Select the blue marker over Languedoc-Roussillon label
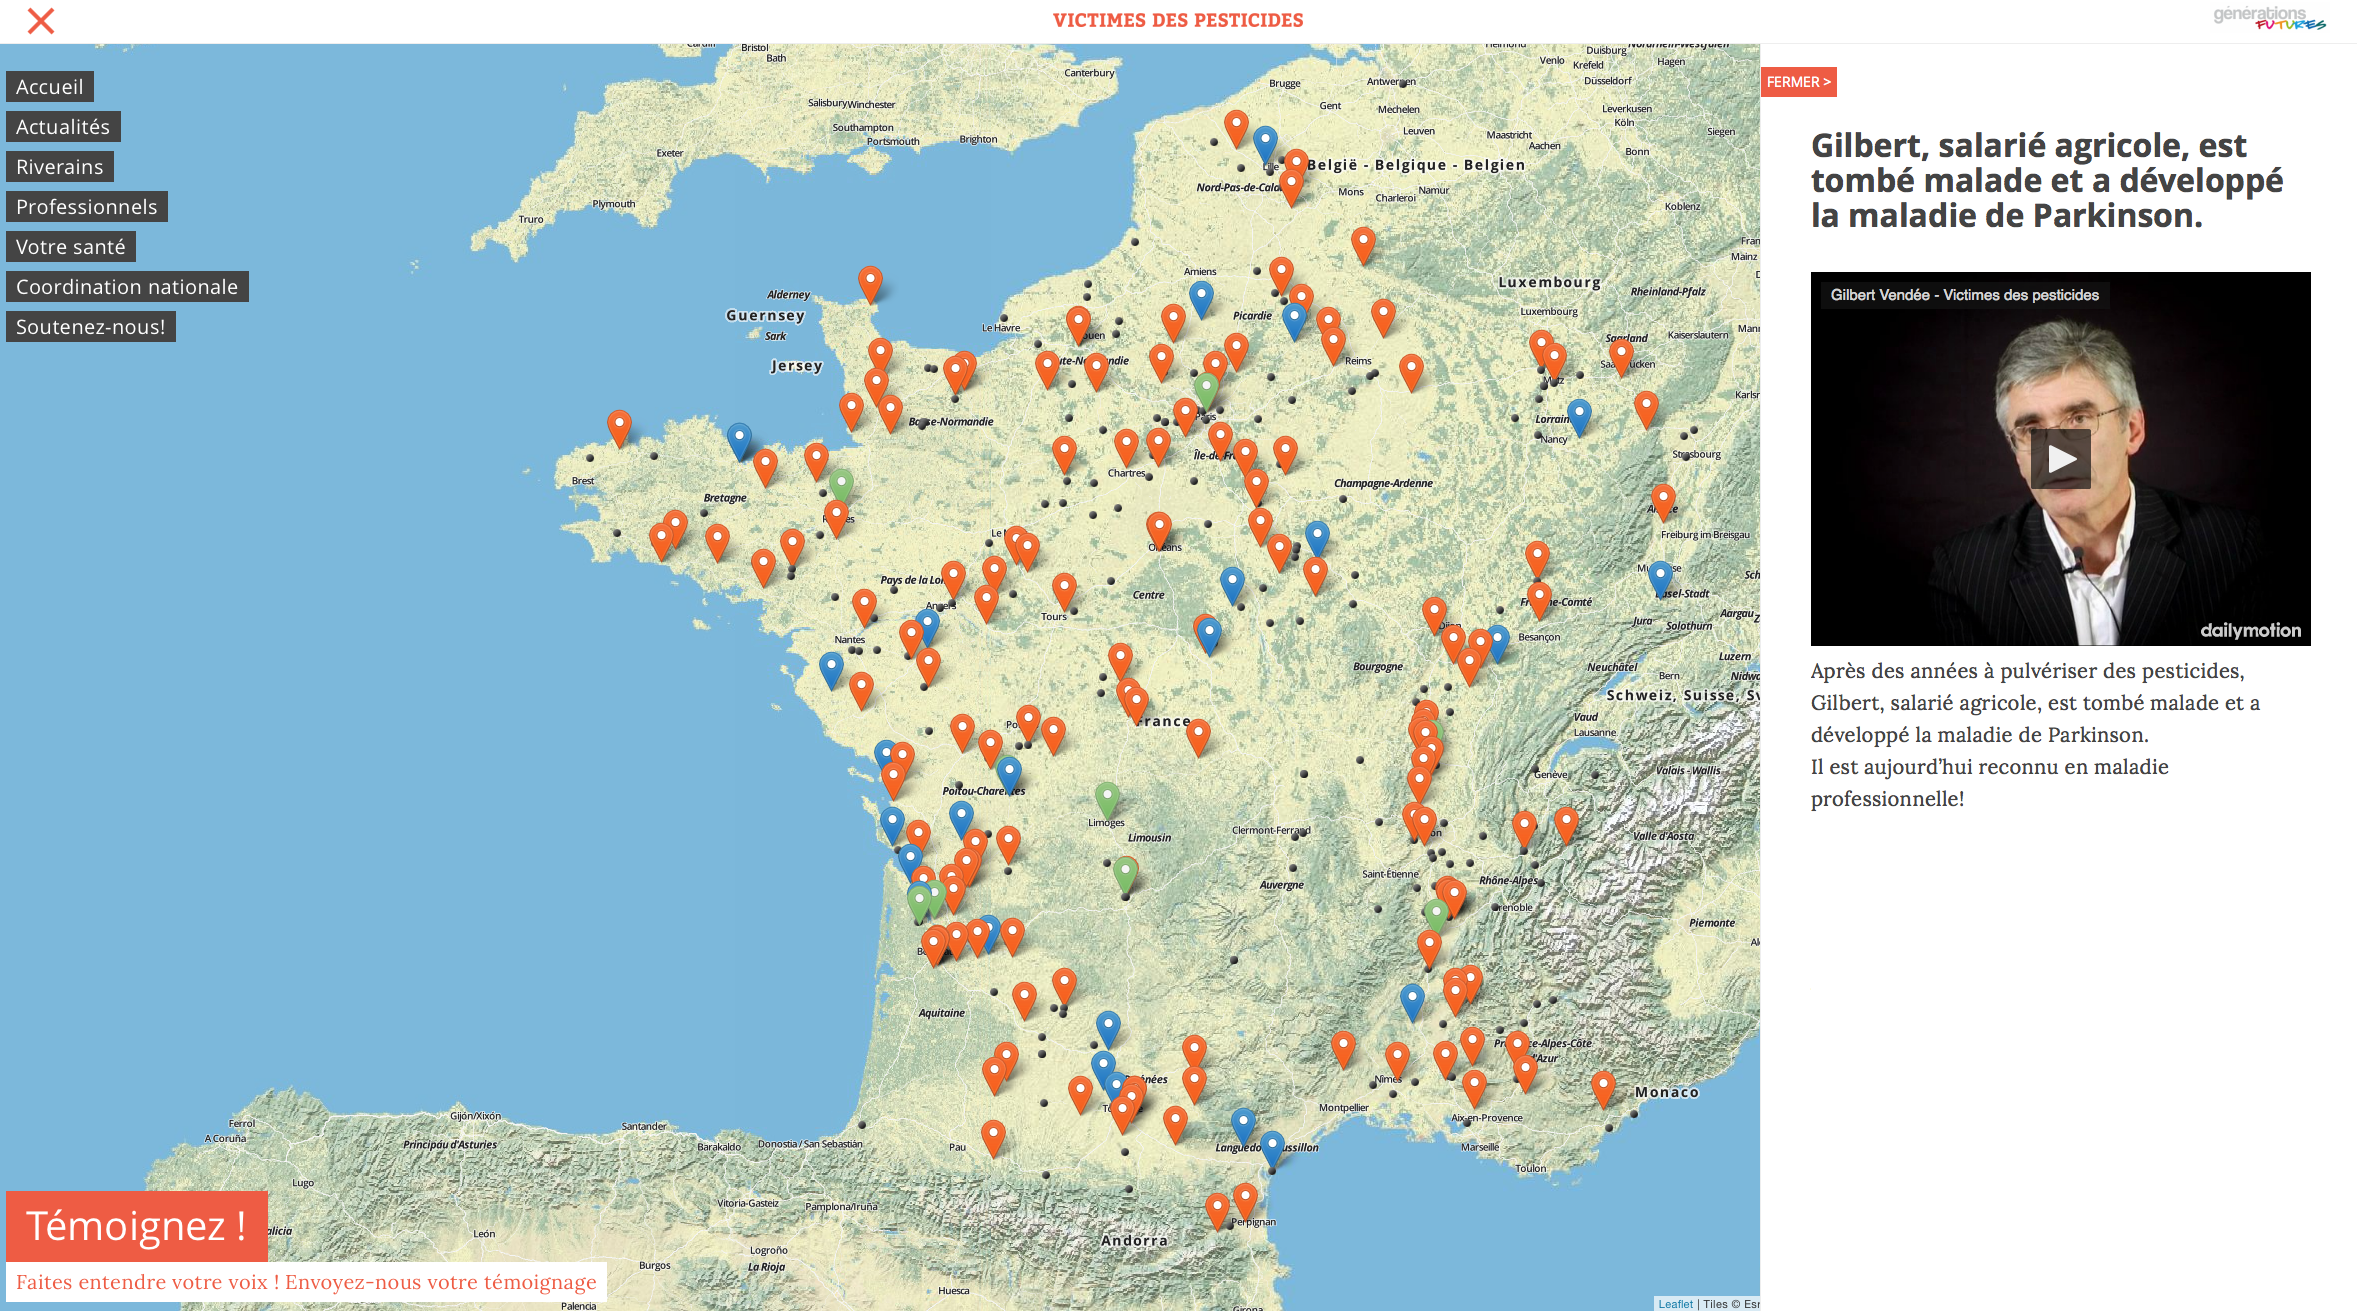 1243,1126
